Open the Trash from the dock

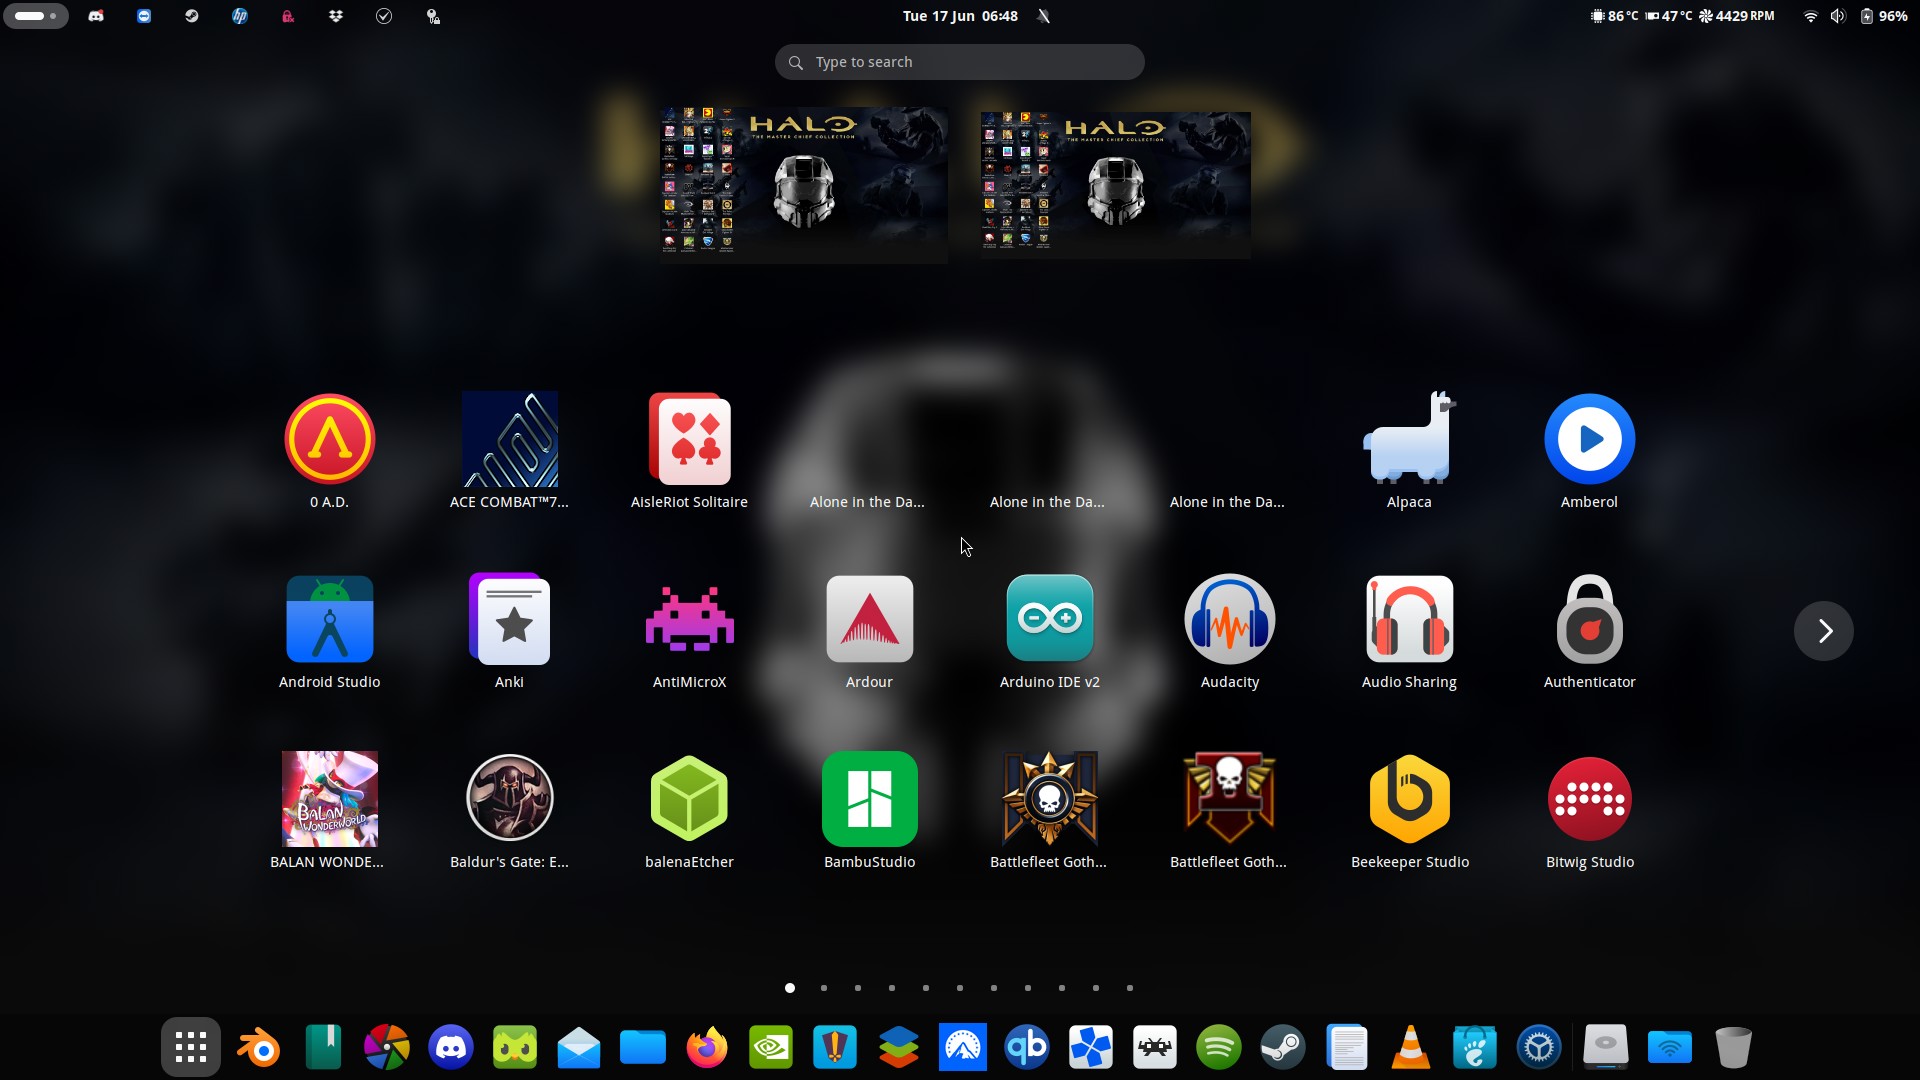(1733, 1047)
